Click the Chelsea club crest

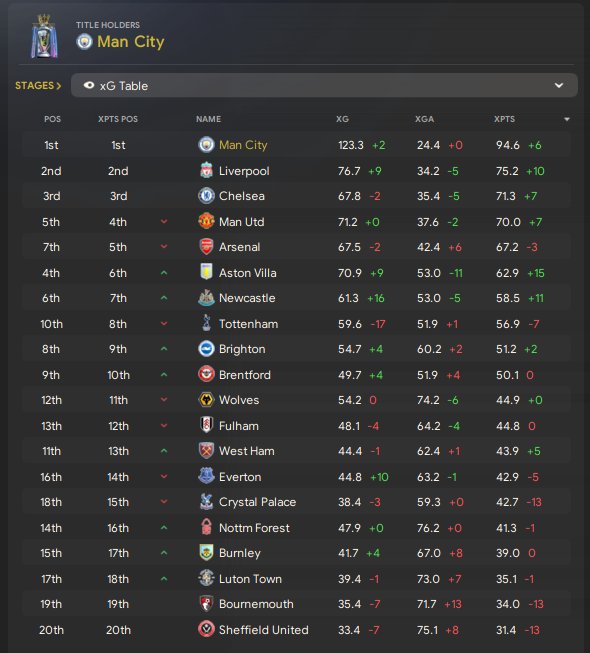tap(206, 196)
